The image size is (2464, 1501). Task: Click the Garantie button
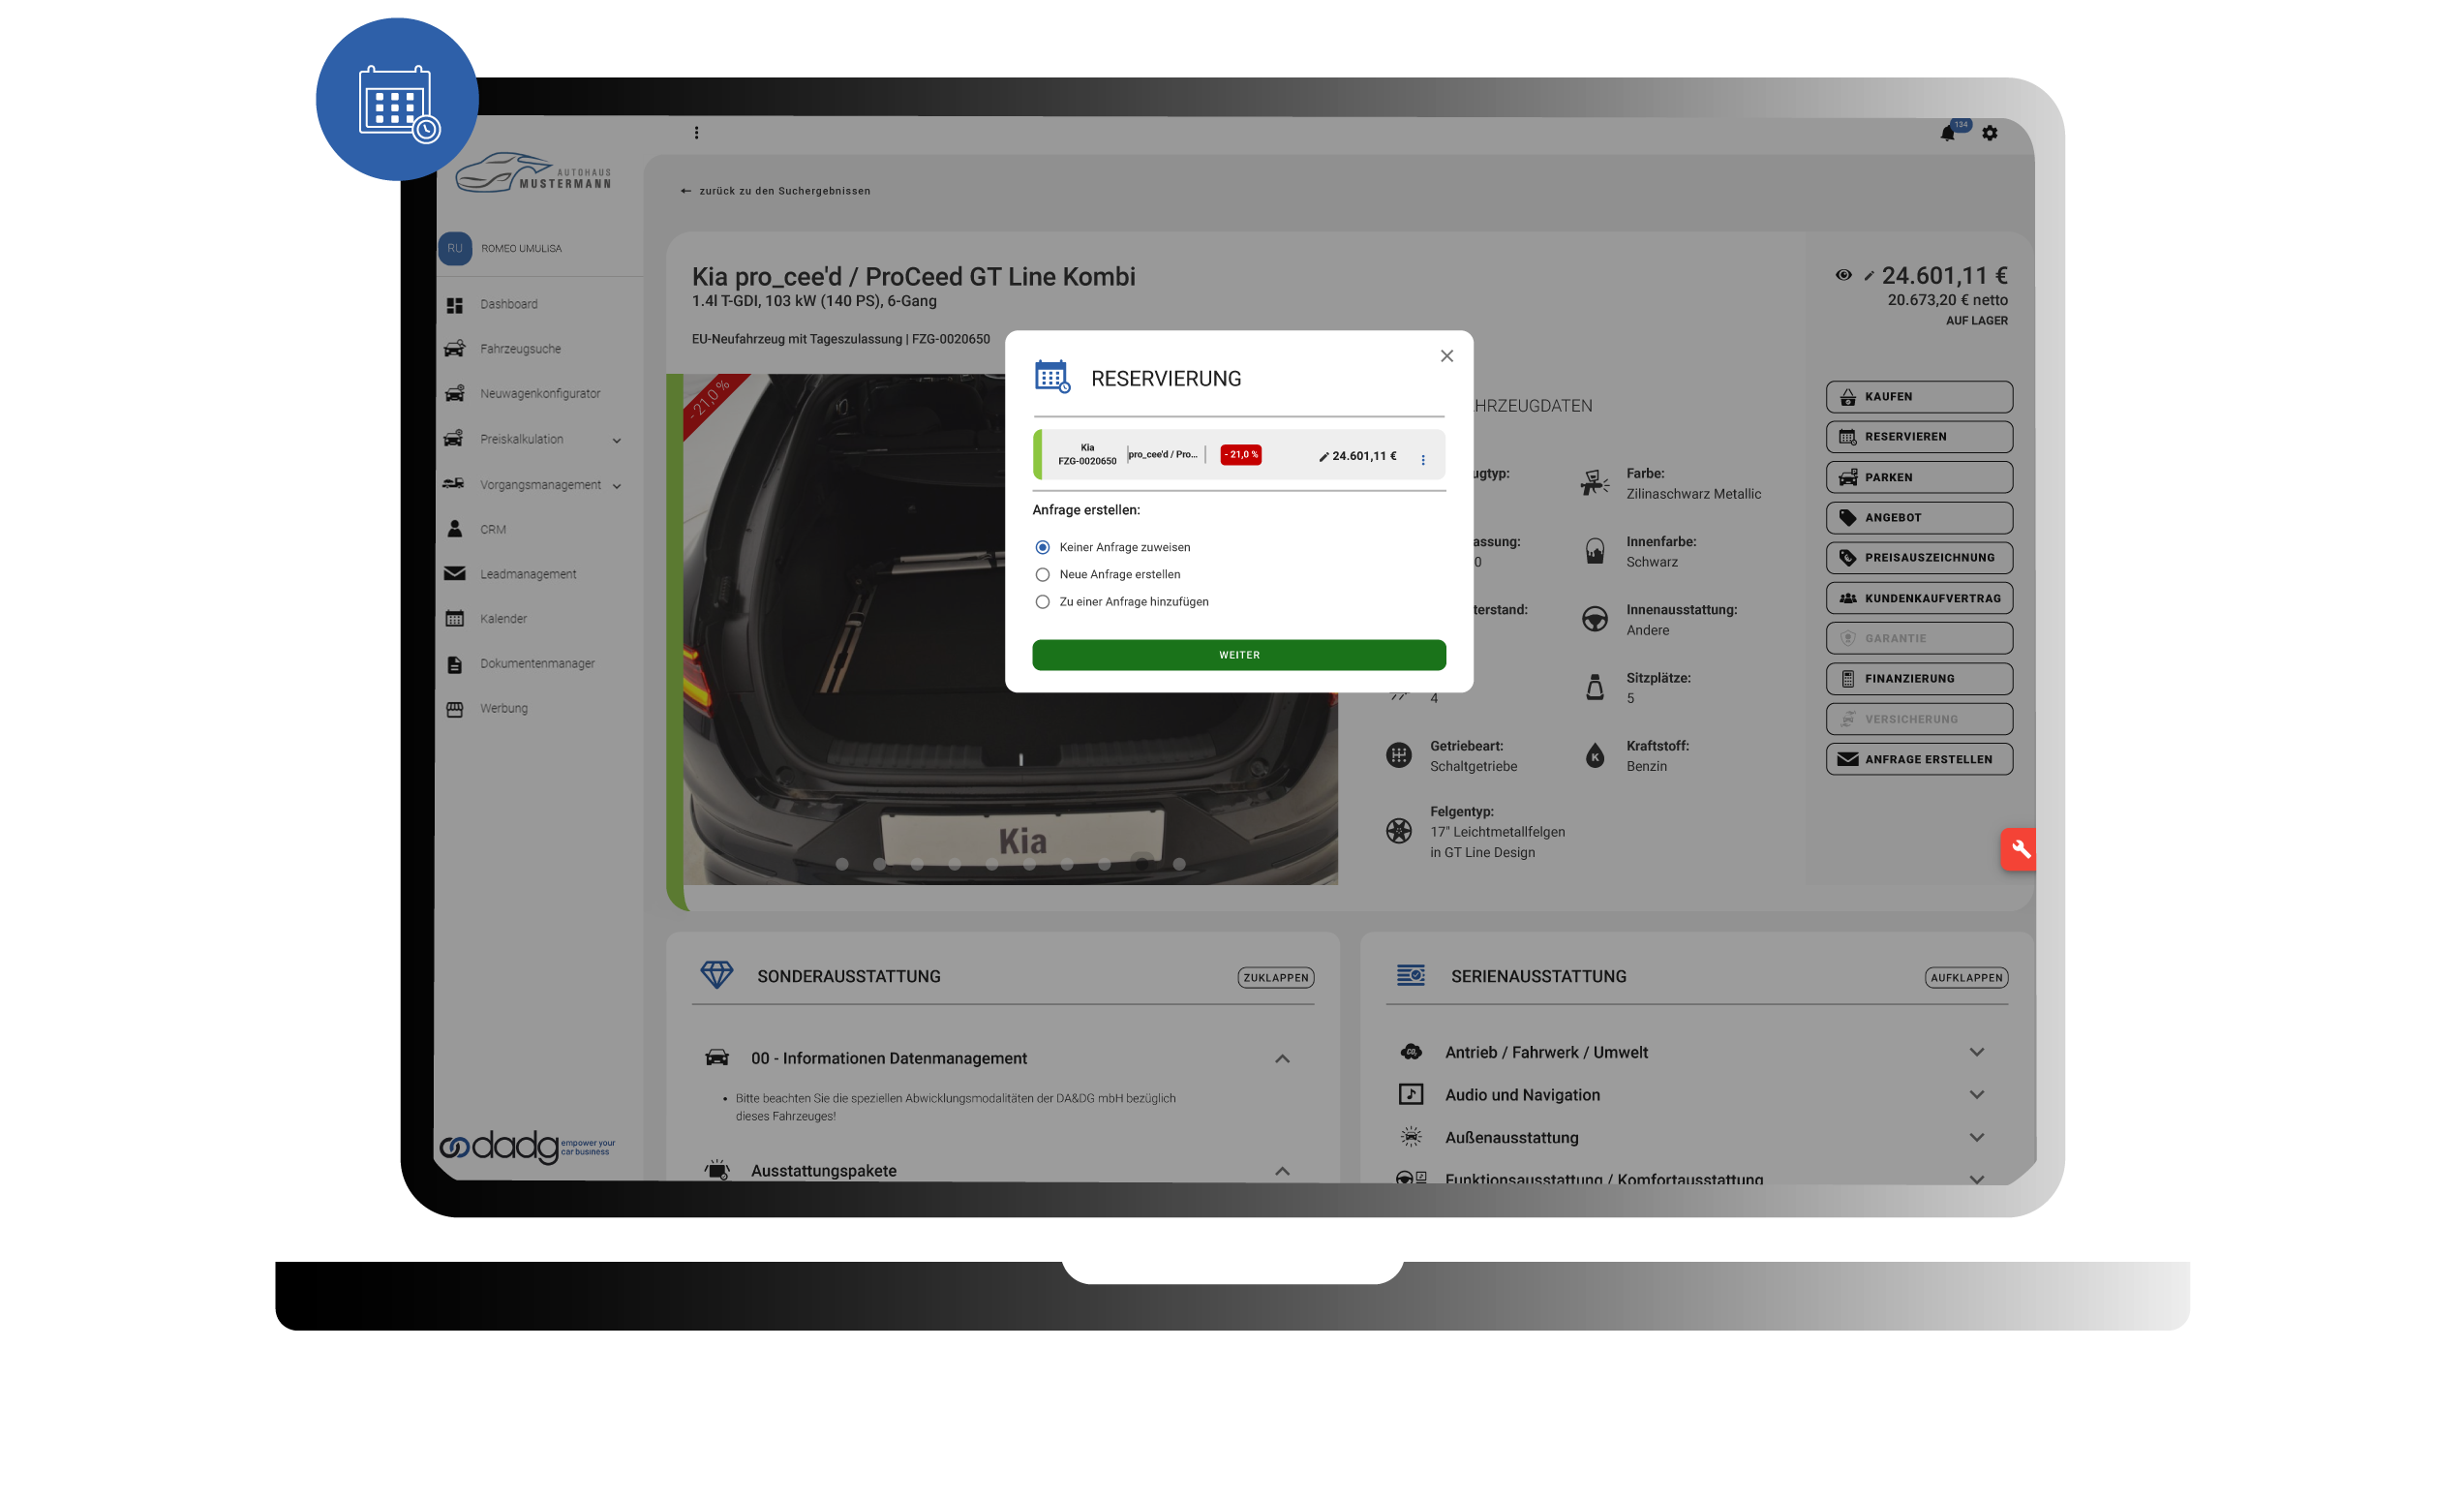click(1919, 639)
